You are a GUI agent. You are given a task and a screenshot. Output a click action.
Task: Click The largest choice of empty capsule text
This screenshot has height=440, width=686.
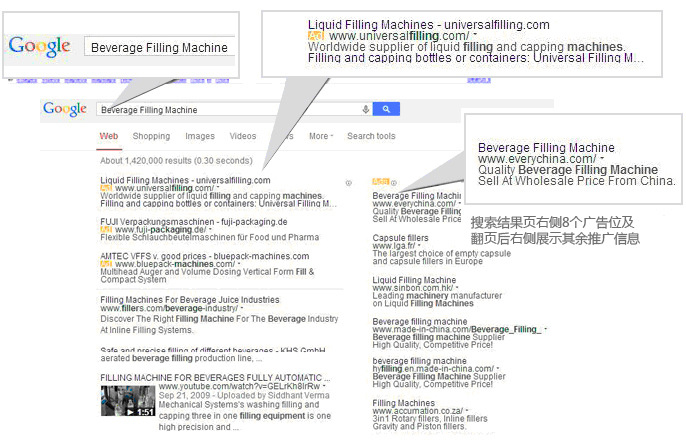(441, 253)
